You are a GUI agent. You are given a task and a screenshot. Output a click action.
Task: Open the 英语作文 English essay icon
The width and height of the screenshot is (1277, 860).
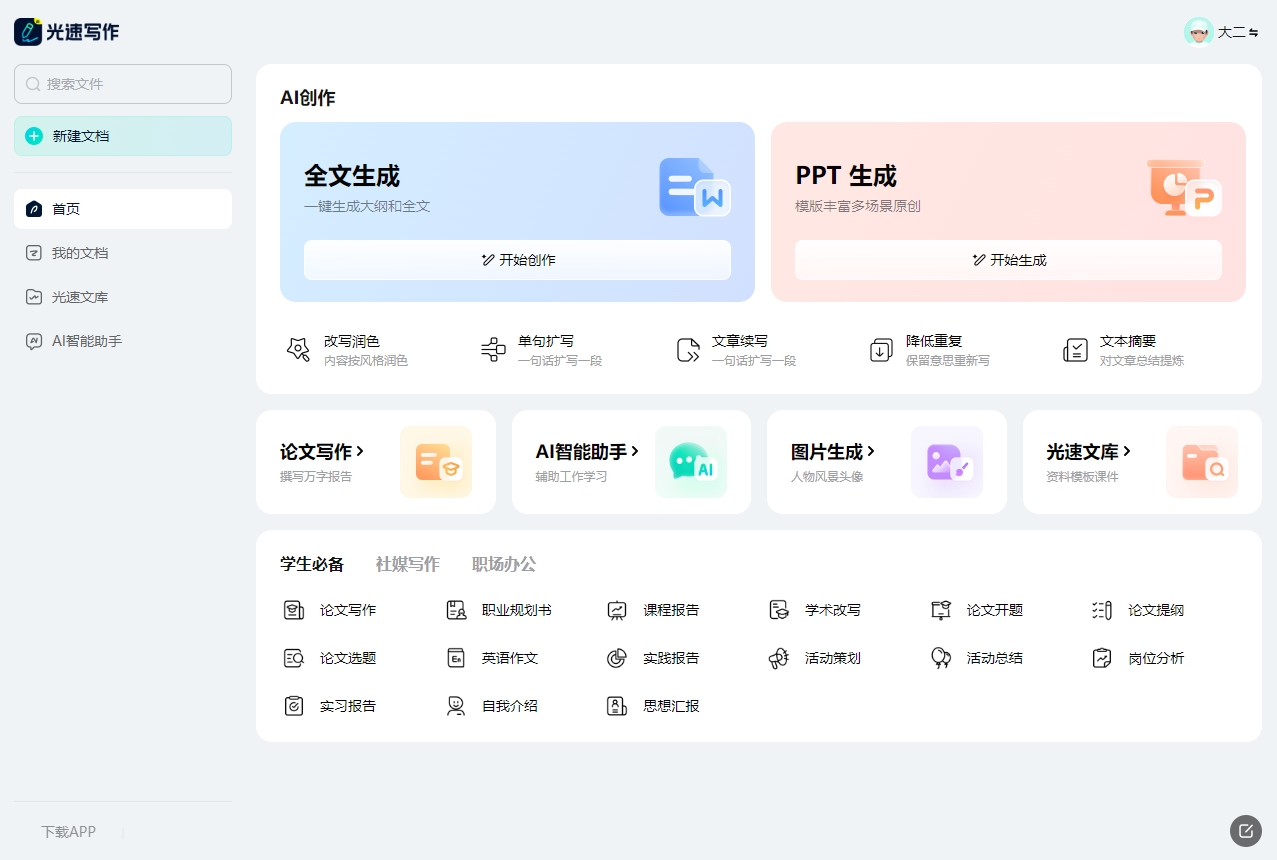coord(456,658)
